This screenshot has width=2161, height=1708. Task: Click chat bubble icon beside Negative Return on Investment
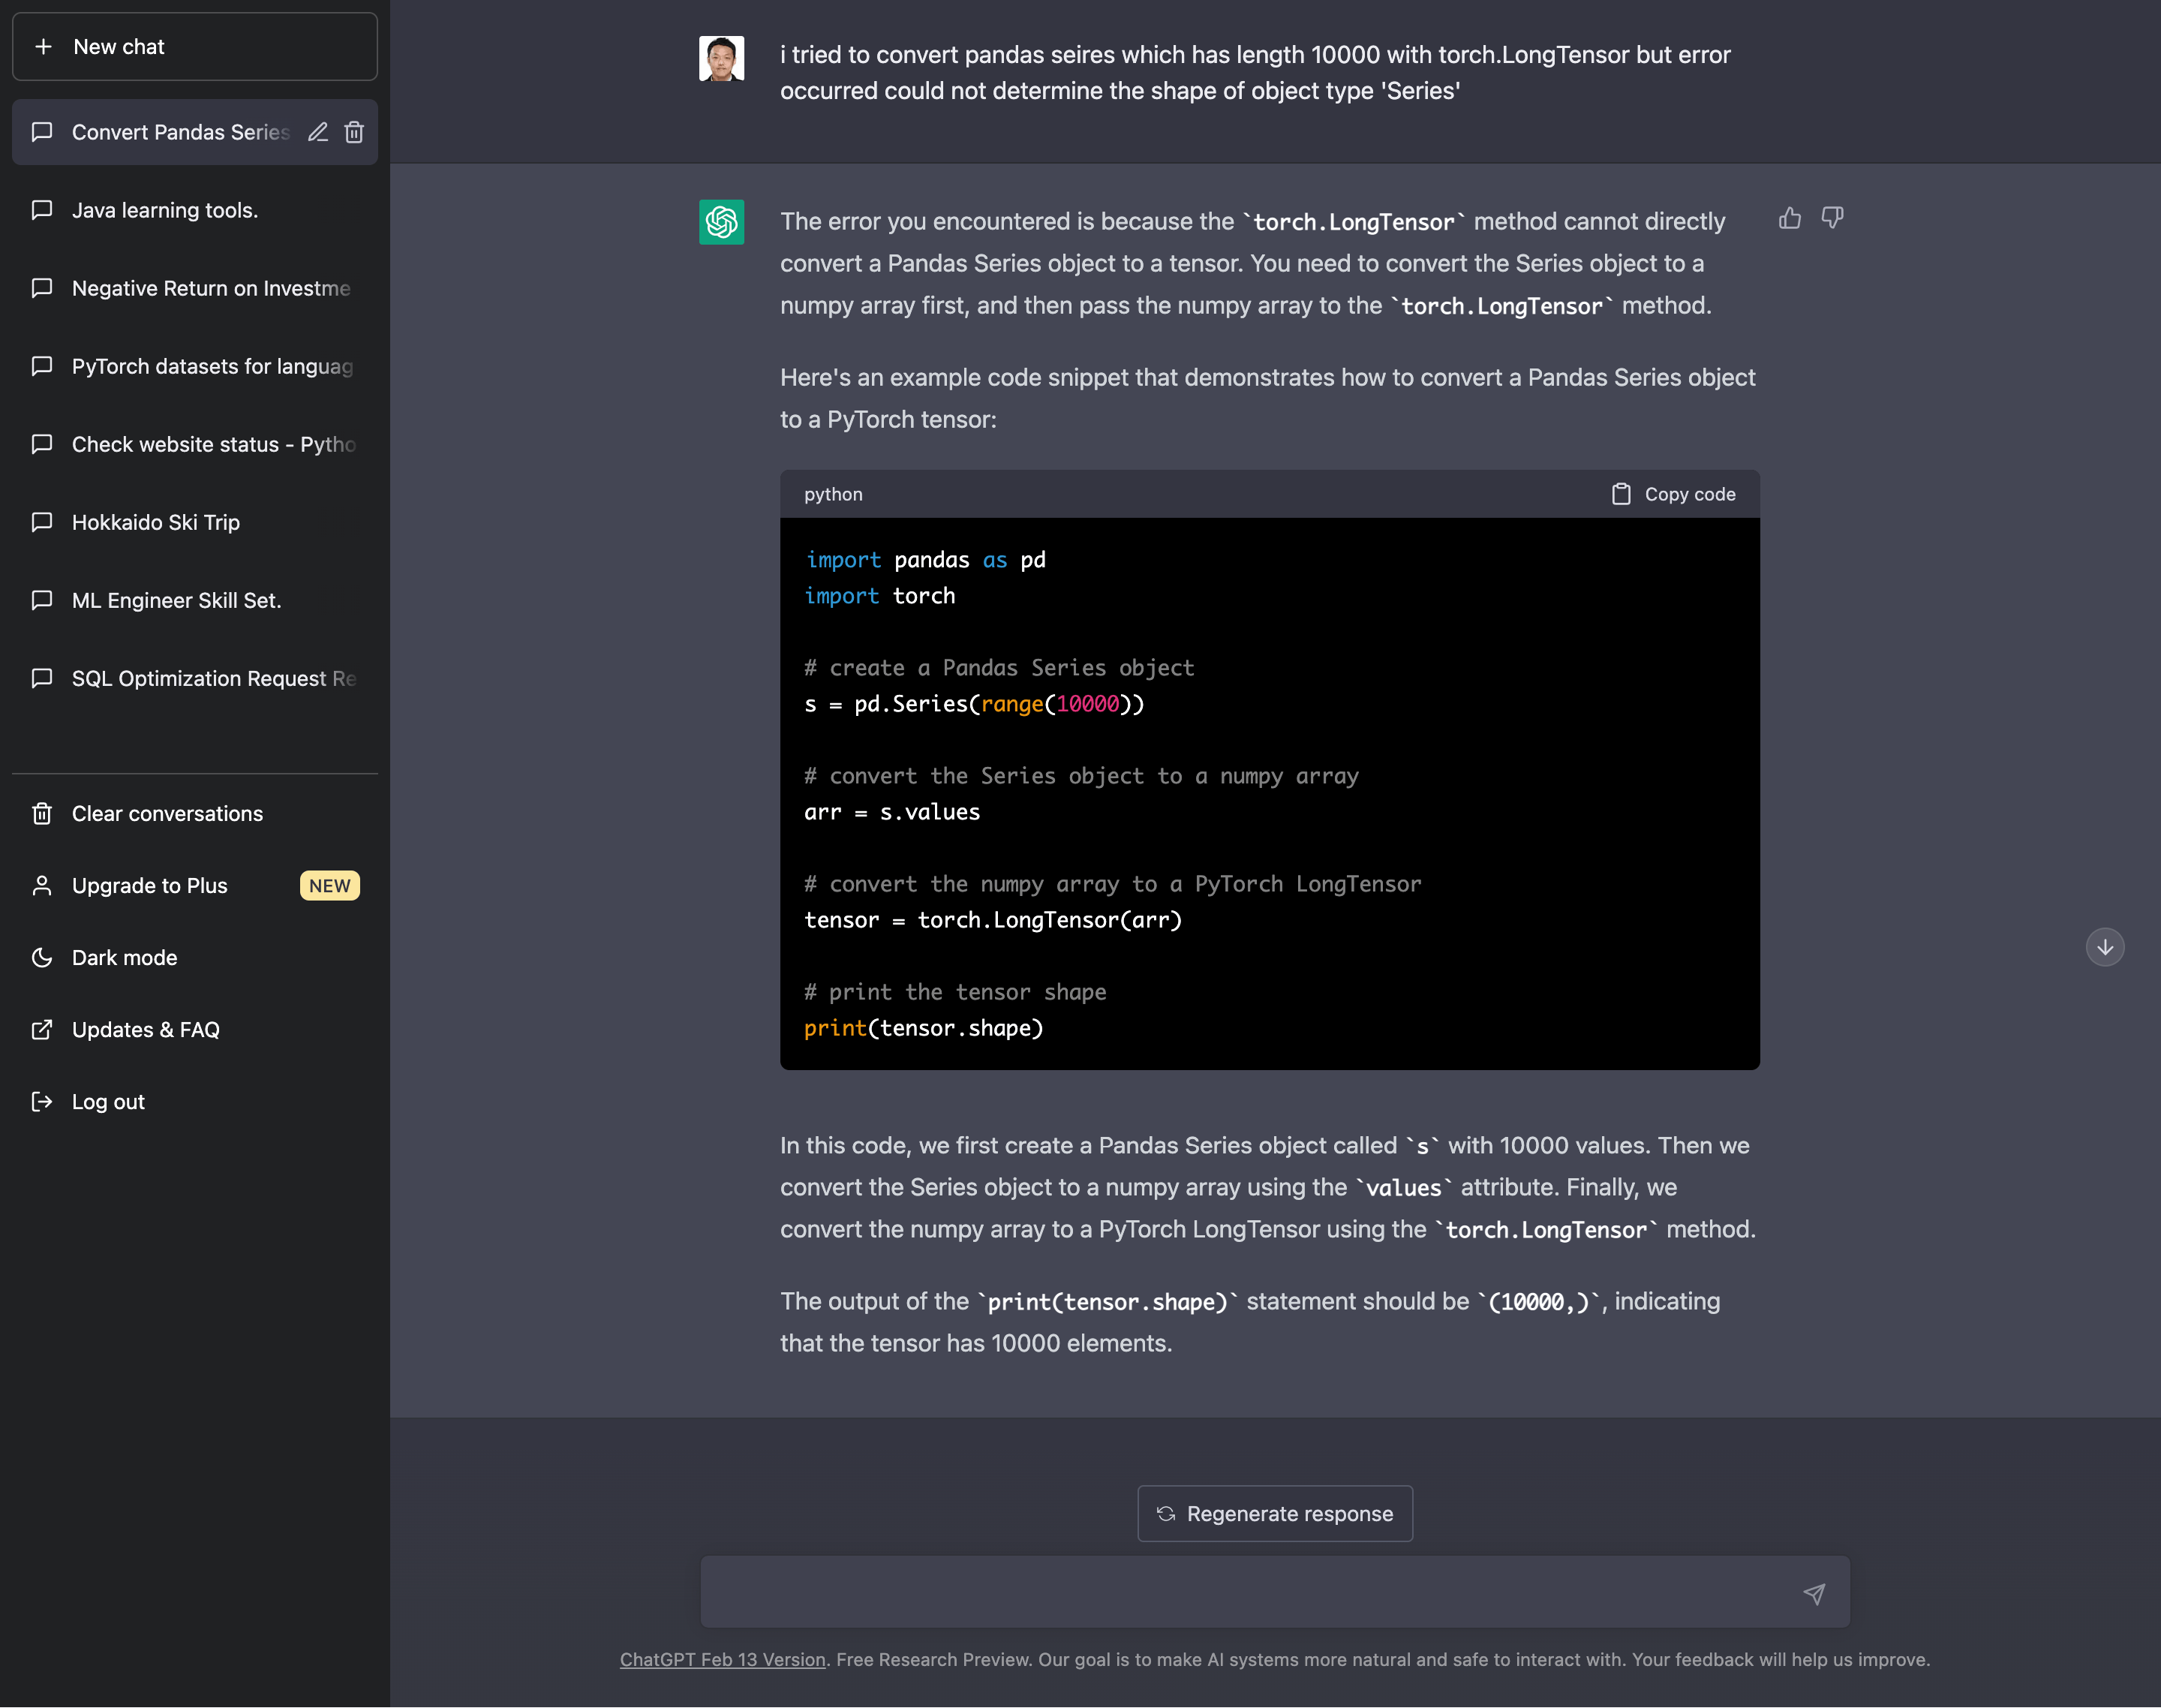tap(42, 288)
